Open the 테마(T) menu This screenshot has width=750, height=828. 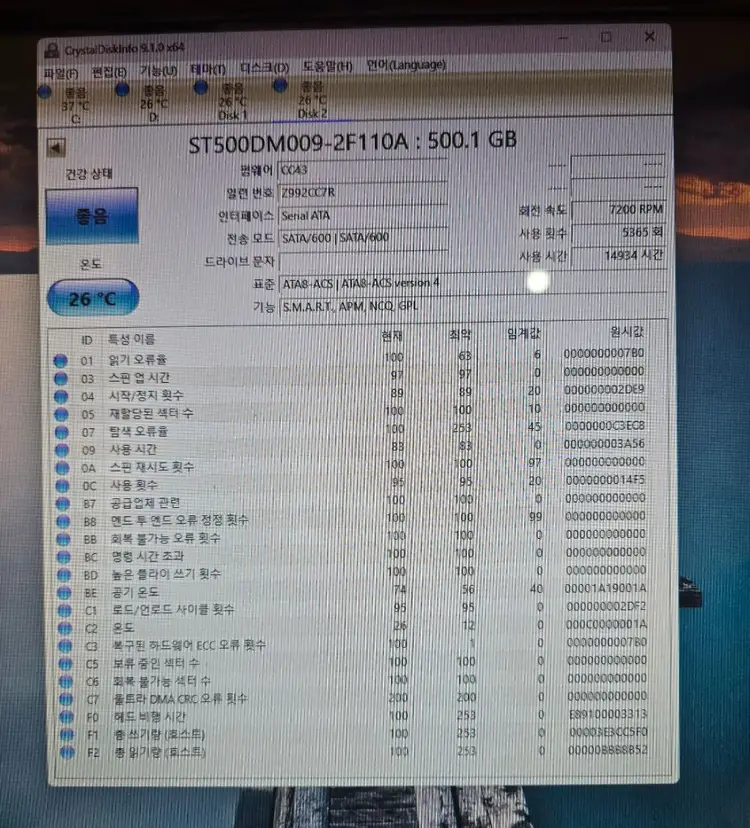pyautogui.click(x=208, y=69)
